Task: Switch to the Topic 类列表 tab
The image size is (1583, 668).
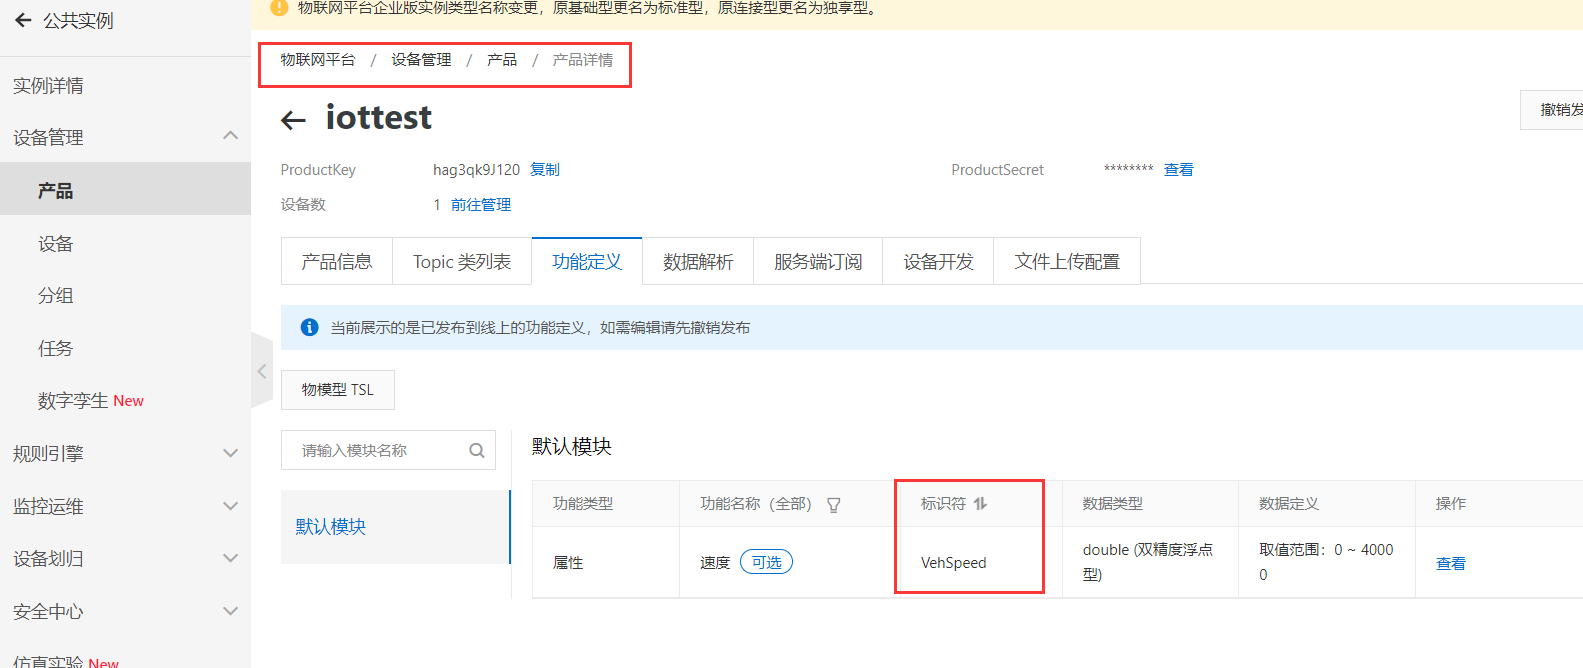Action: coord(462,262)
